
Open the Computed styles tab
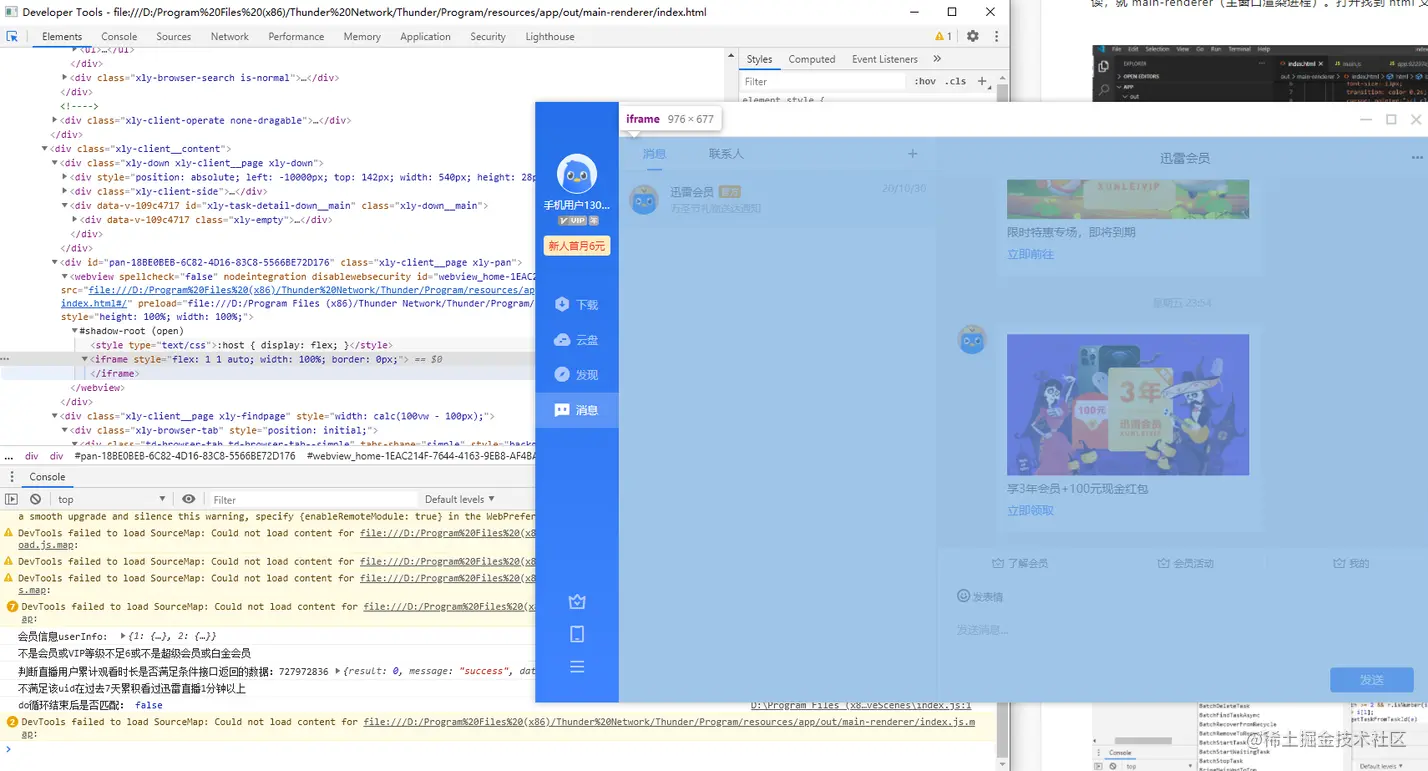(811, 59)
